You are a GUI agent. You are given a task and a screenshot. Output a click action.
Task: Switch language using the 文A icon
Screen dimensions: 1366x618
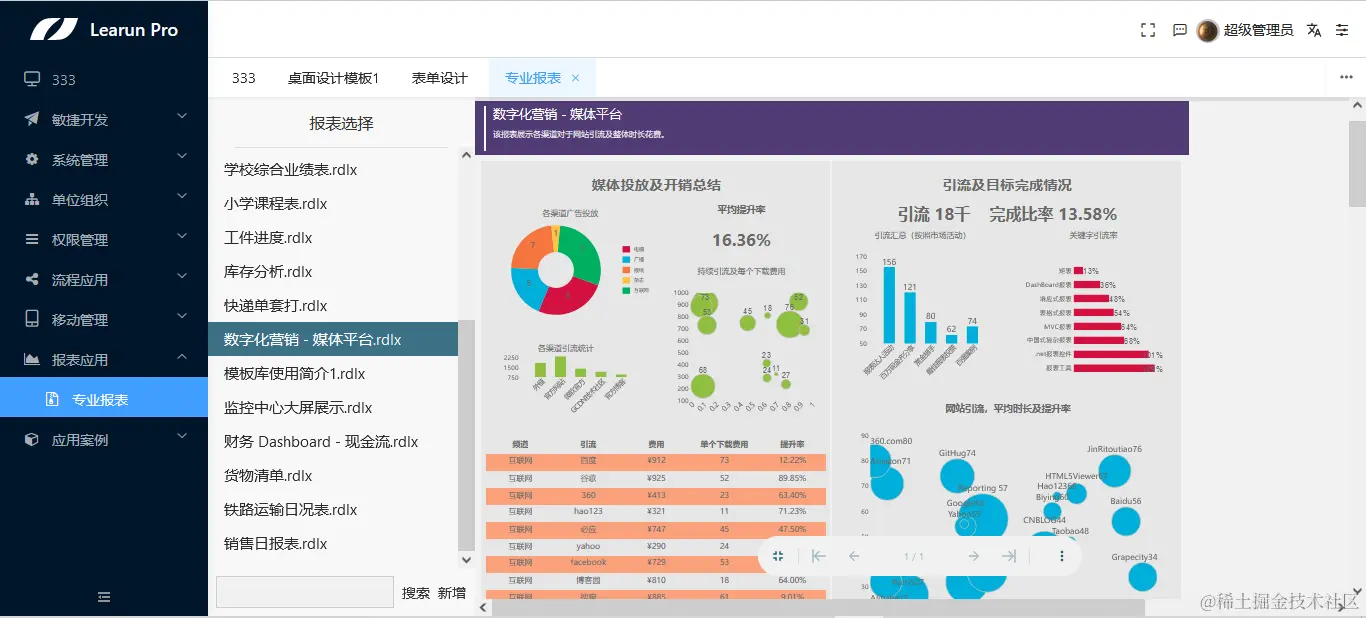click(x=1313, y=30)
